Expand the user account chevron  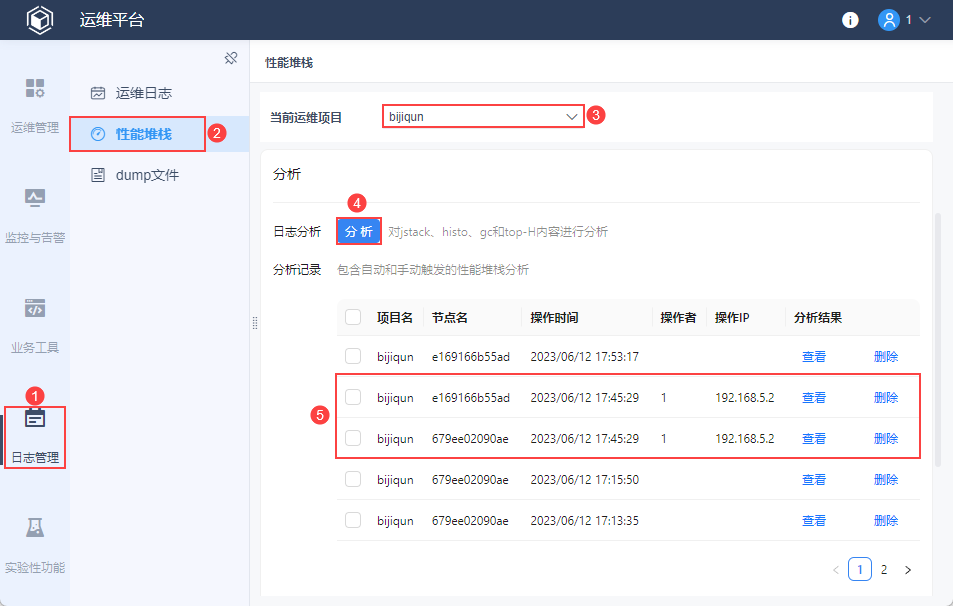coord(924,20)
